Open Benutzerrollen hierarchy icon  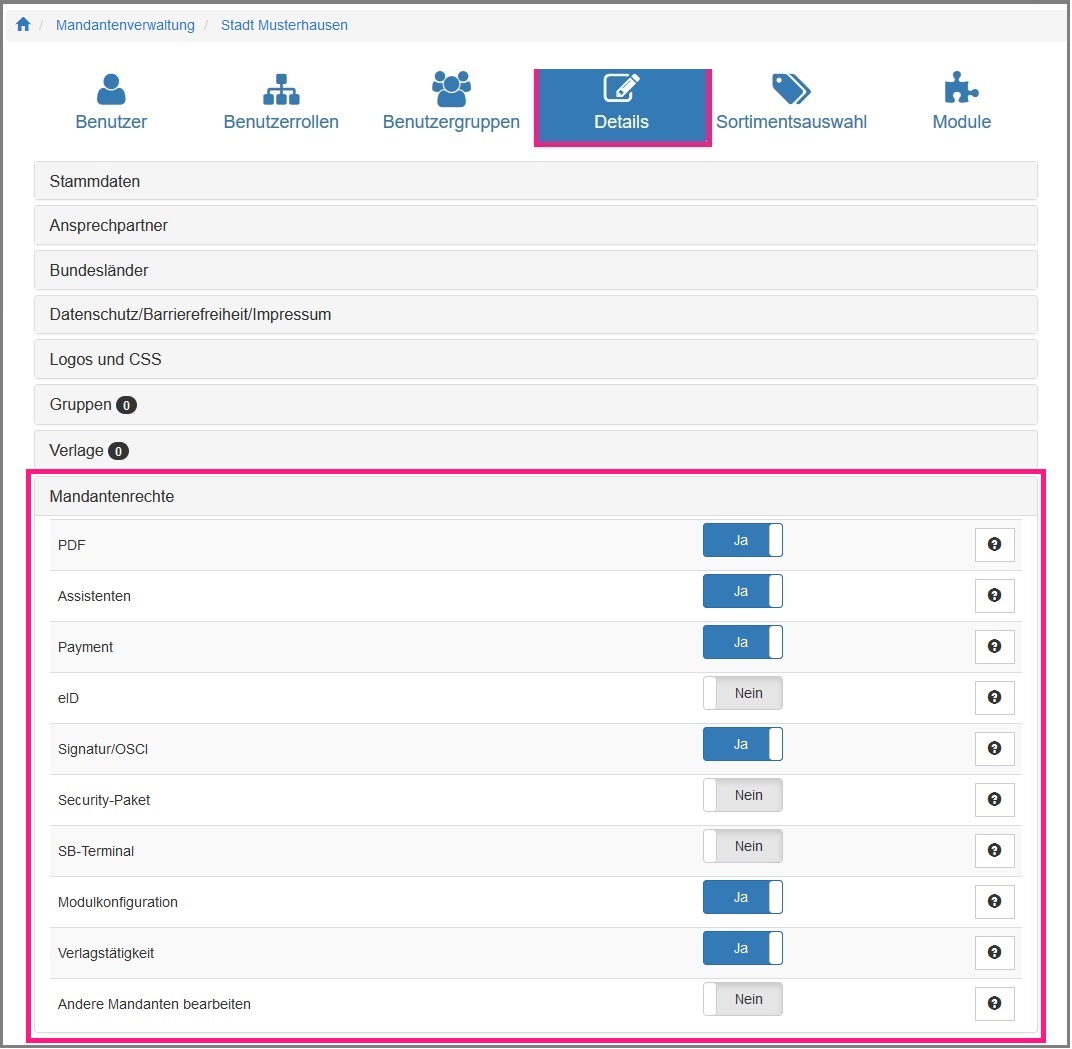click(281, 90)
